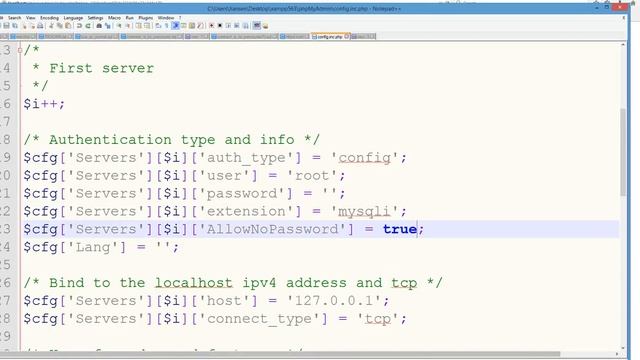
Task: Click the Zoom Out toolbar icon
Action: point(128,26)
